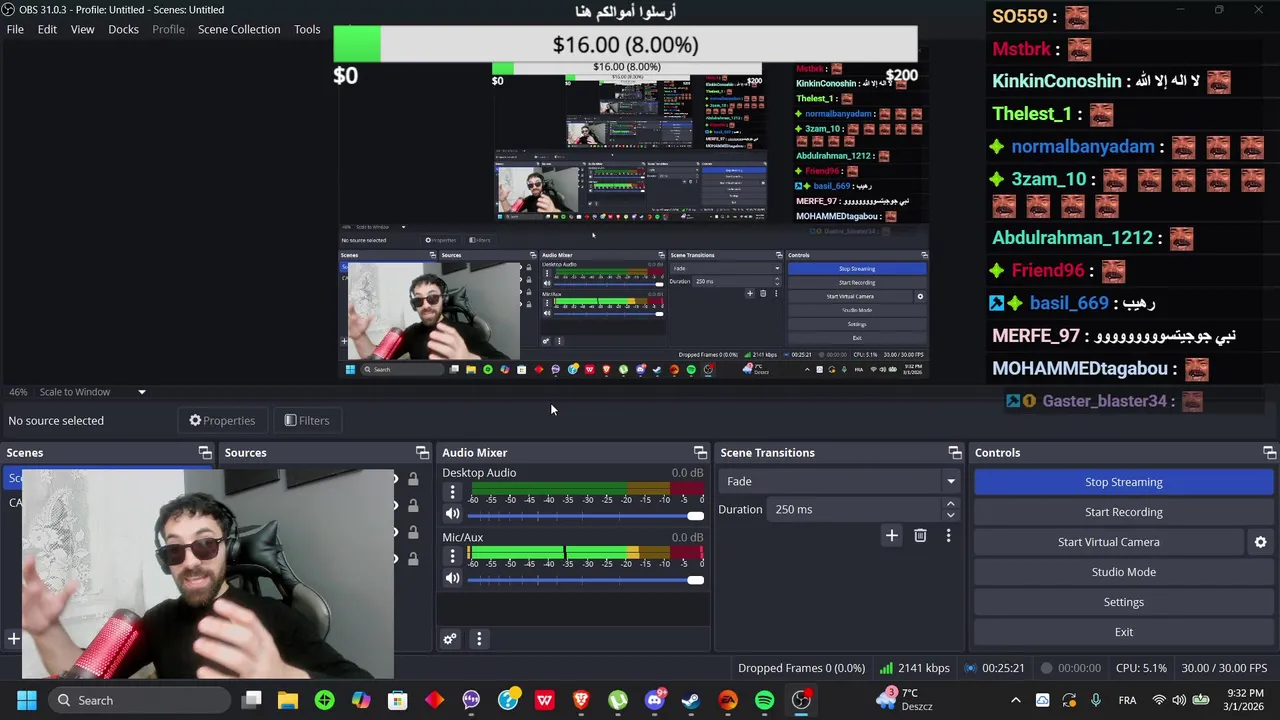Float the Scenes dock panel

tap(205, 453)
